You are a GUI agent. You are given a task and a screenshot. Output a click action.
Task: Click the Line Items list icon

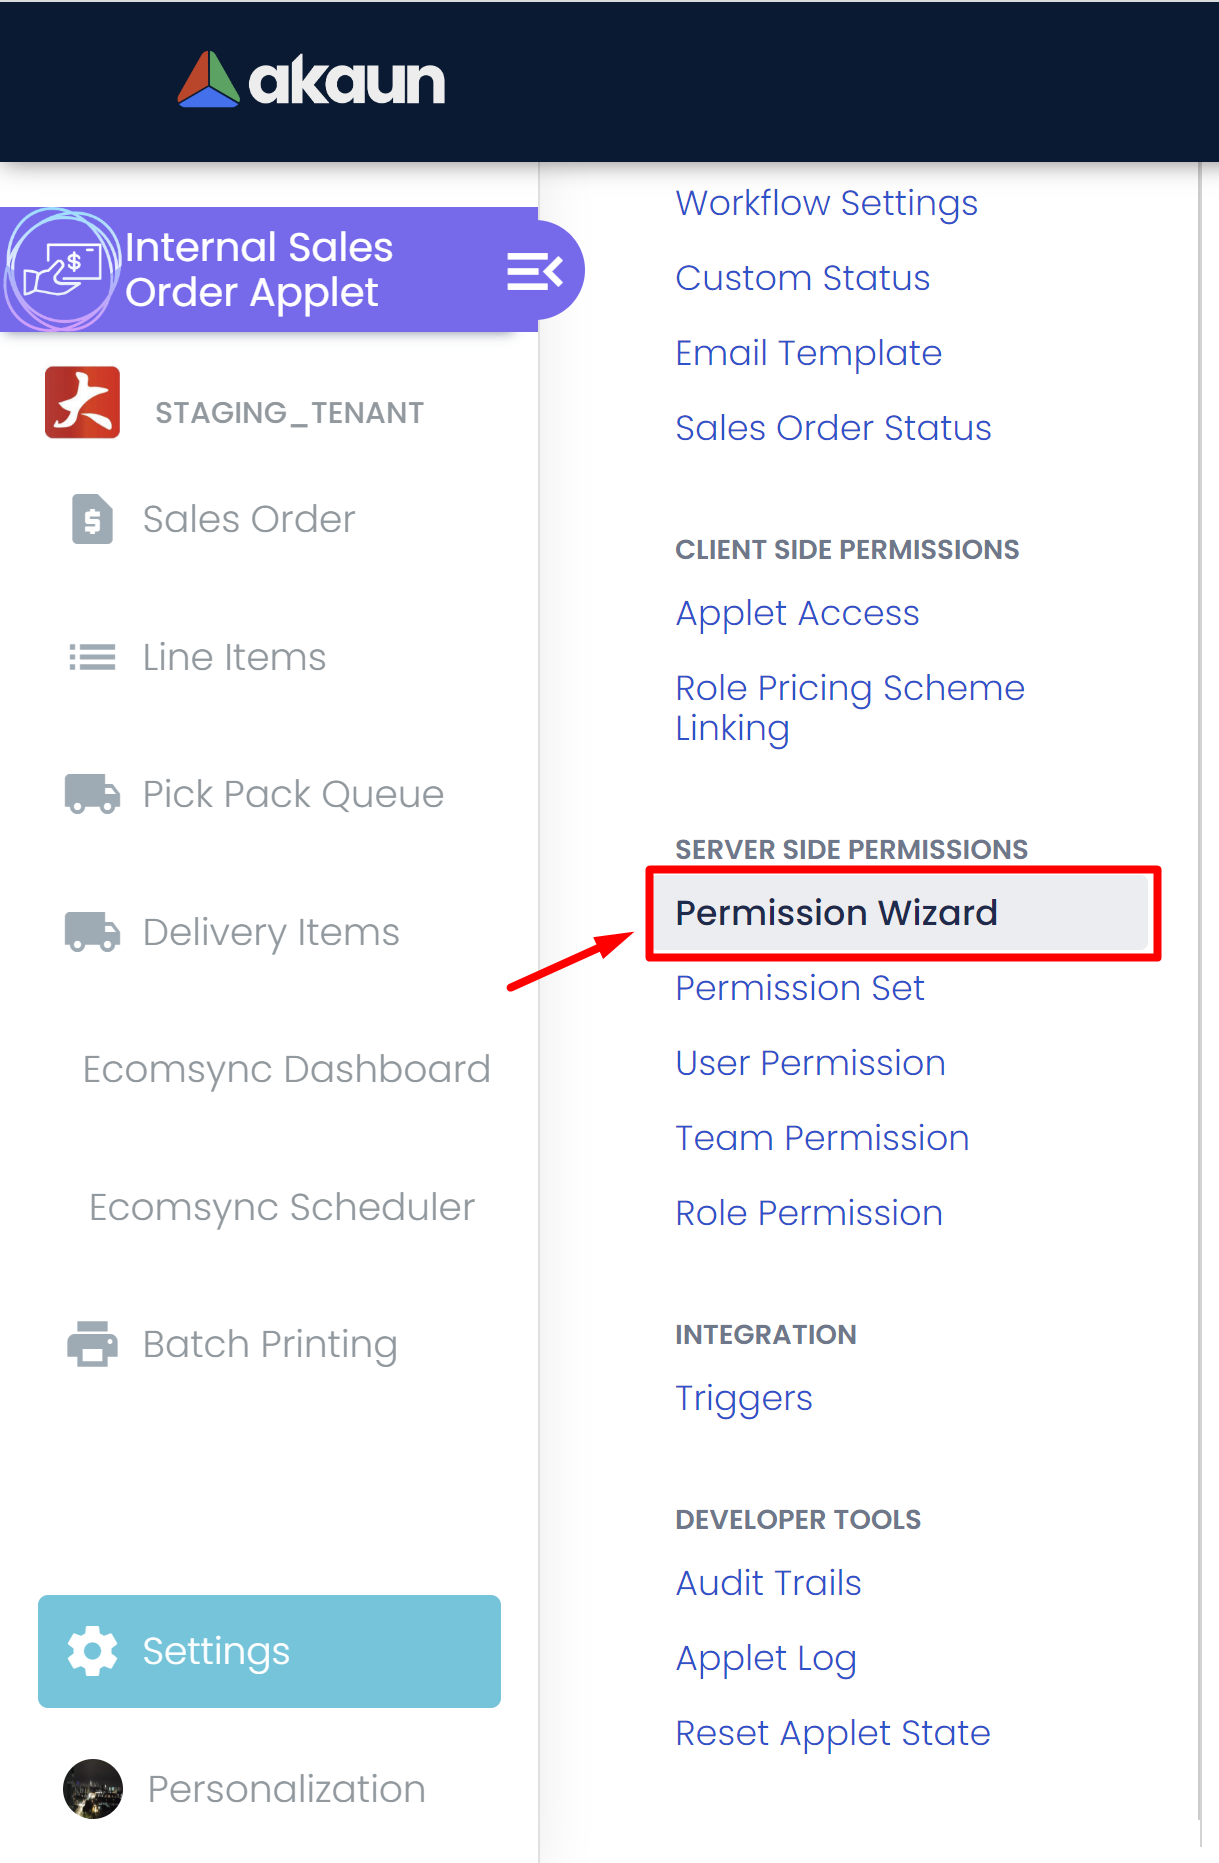pos(92,657)
